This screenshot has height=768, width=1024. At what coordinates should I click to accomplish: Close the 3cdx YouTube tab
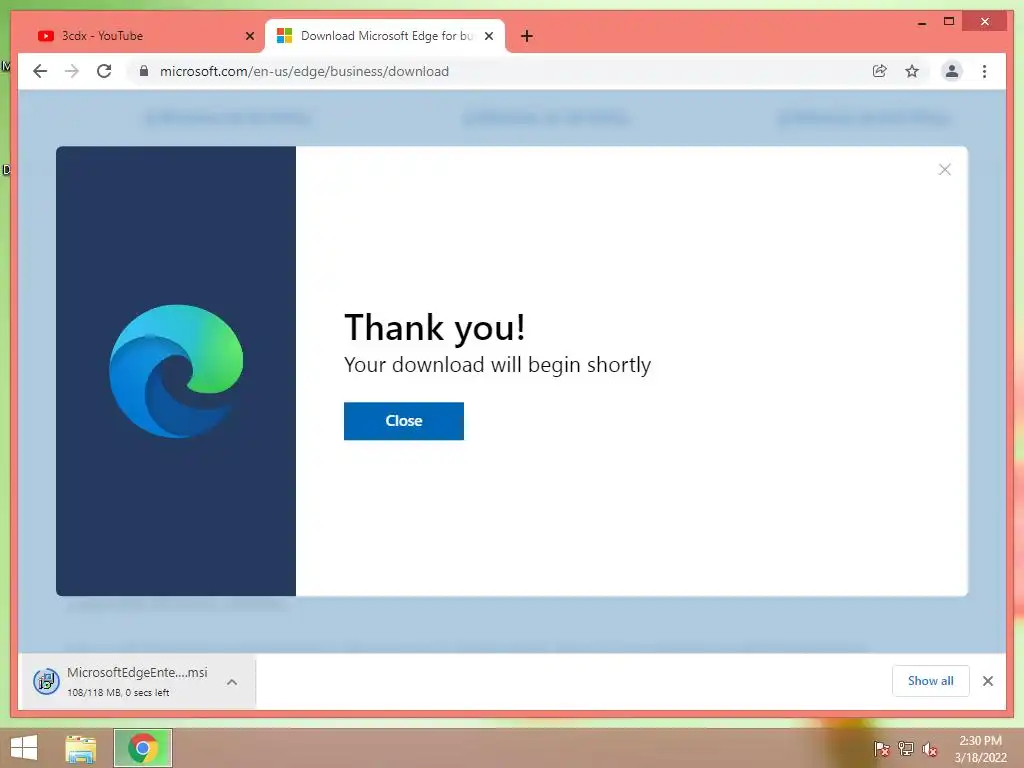[249, 36]
